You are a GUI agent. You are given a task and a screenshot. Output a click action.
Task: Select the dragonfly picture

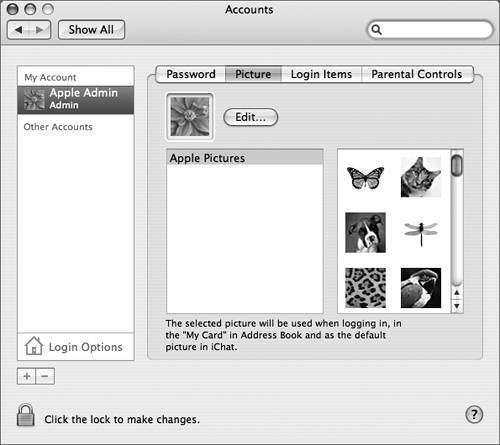click(421, 233)
